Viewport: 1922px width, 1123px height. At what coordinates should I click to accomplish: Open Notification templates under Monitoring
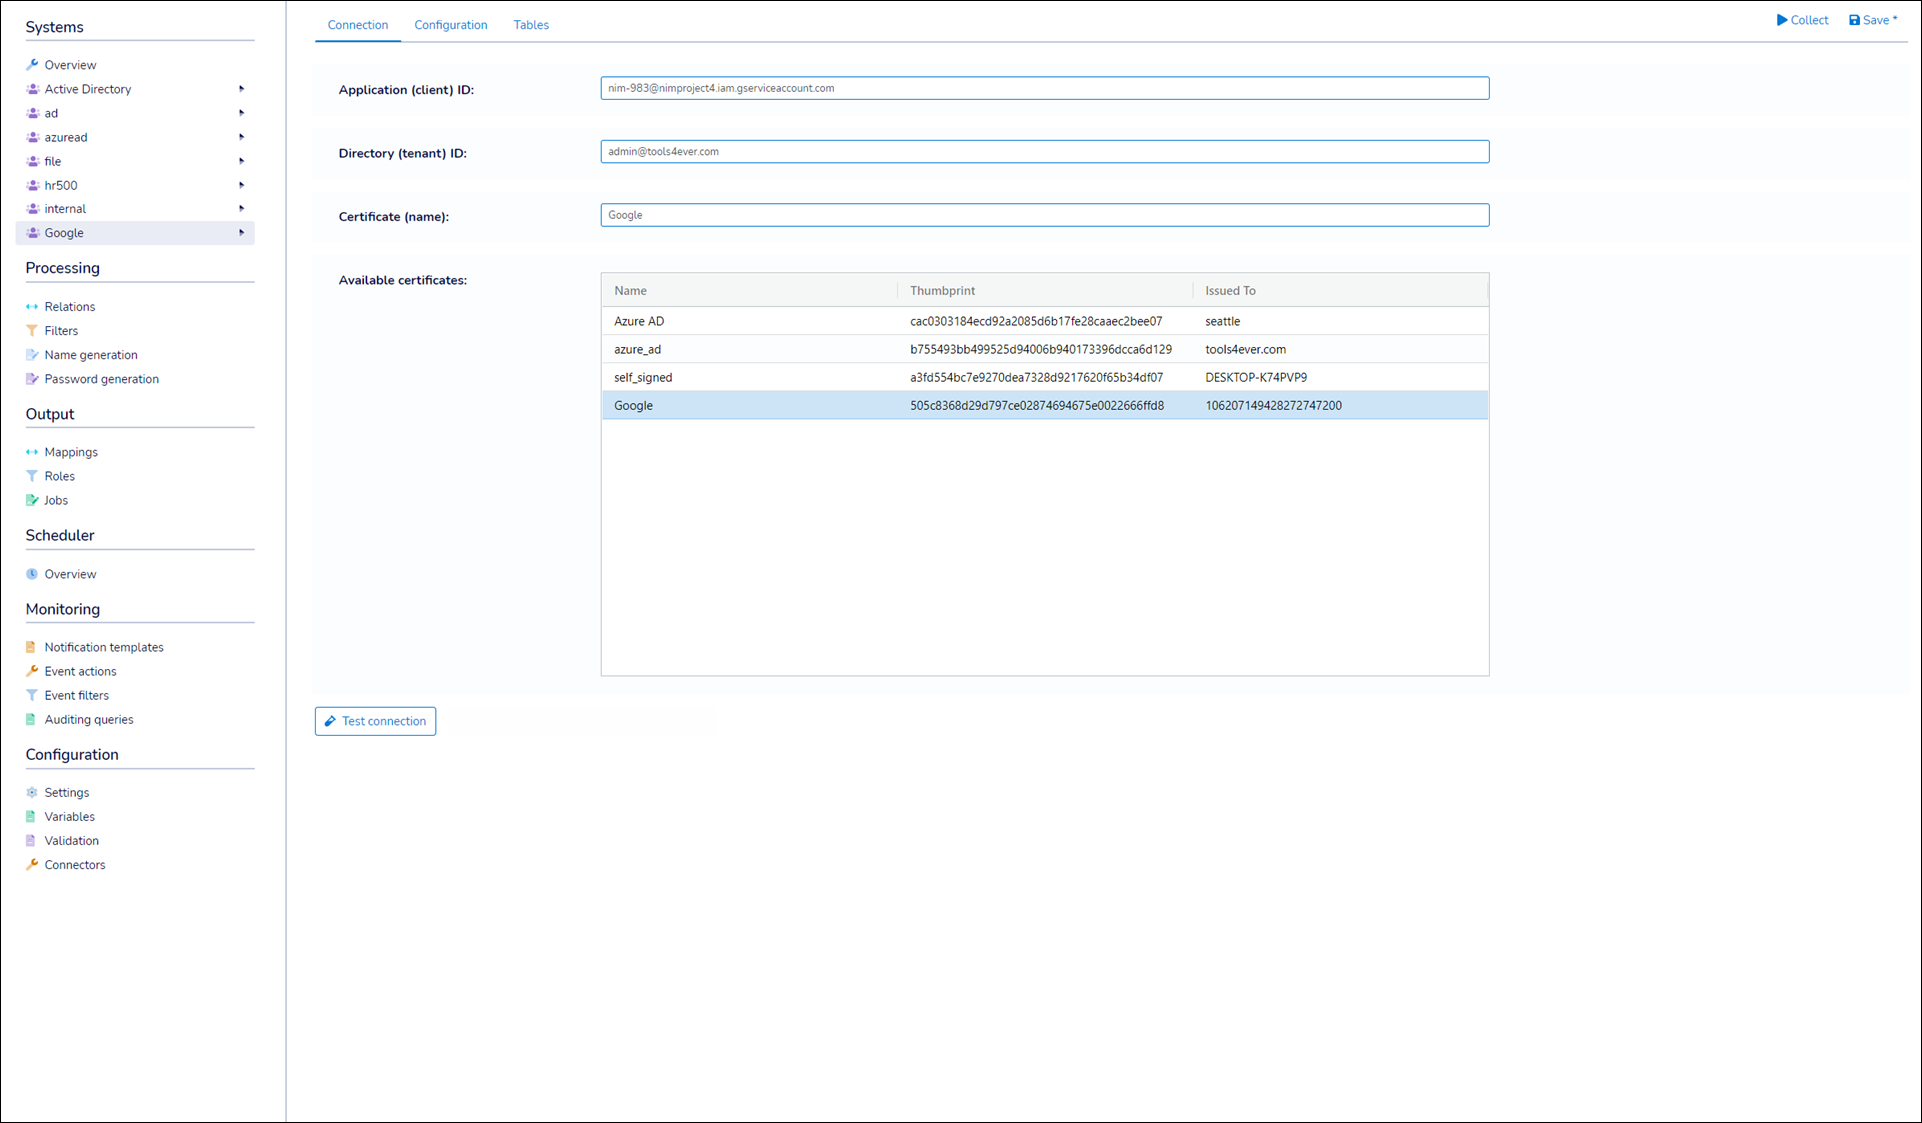[x=104, y=647]
